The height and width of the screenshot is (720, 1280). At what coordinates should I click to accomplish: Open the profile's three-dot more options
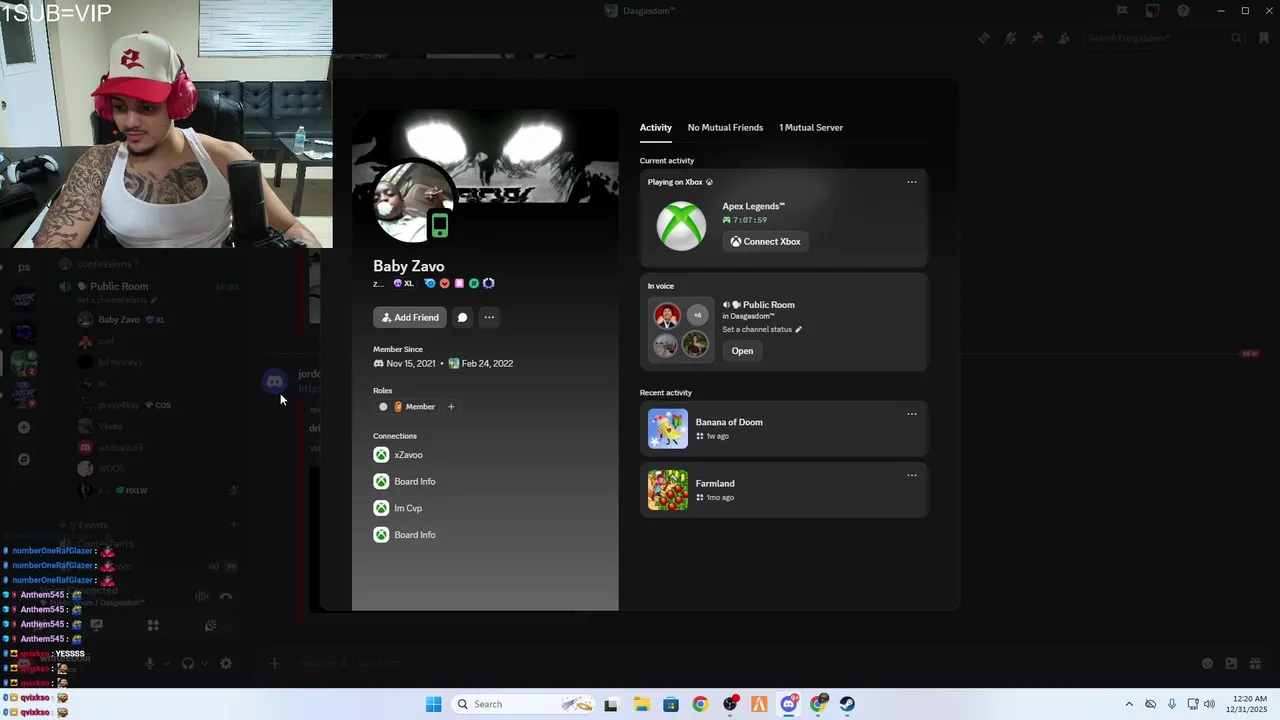[489, 317]
